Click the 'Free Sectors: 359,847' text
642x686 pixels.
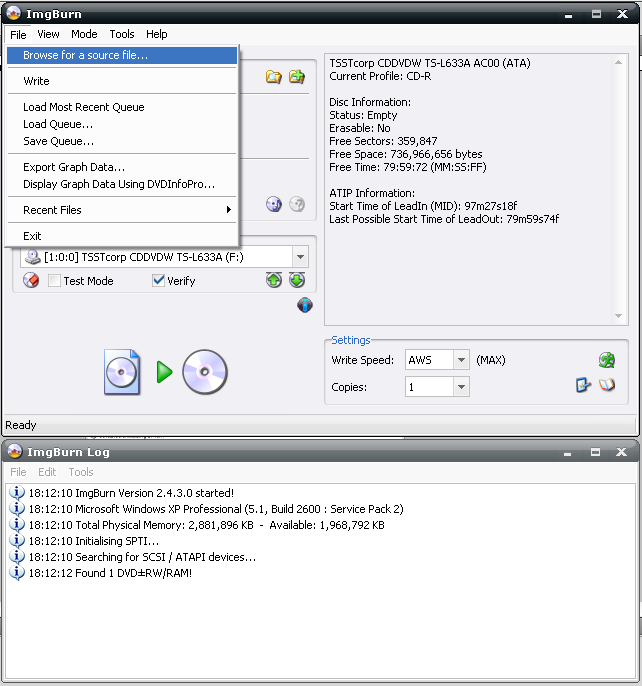383,141
